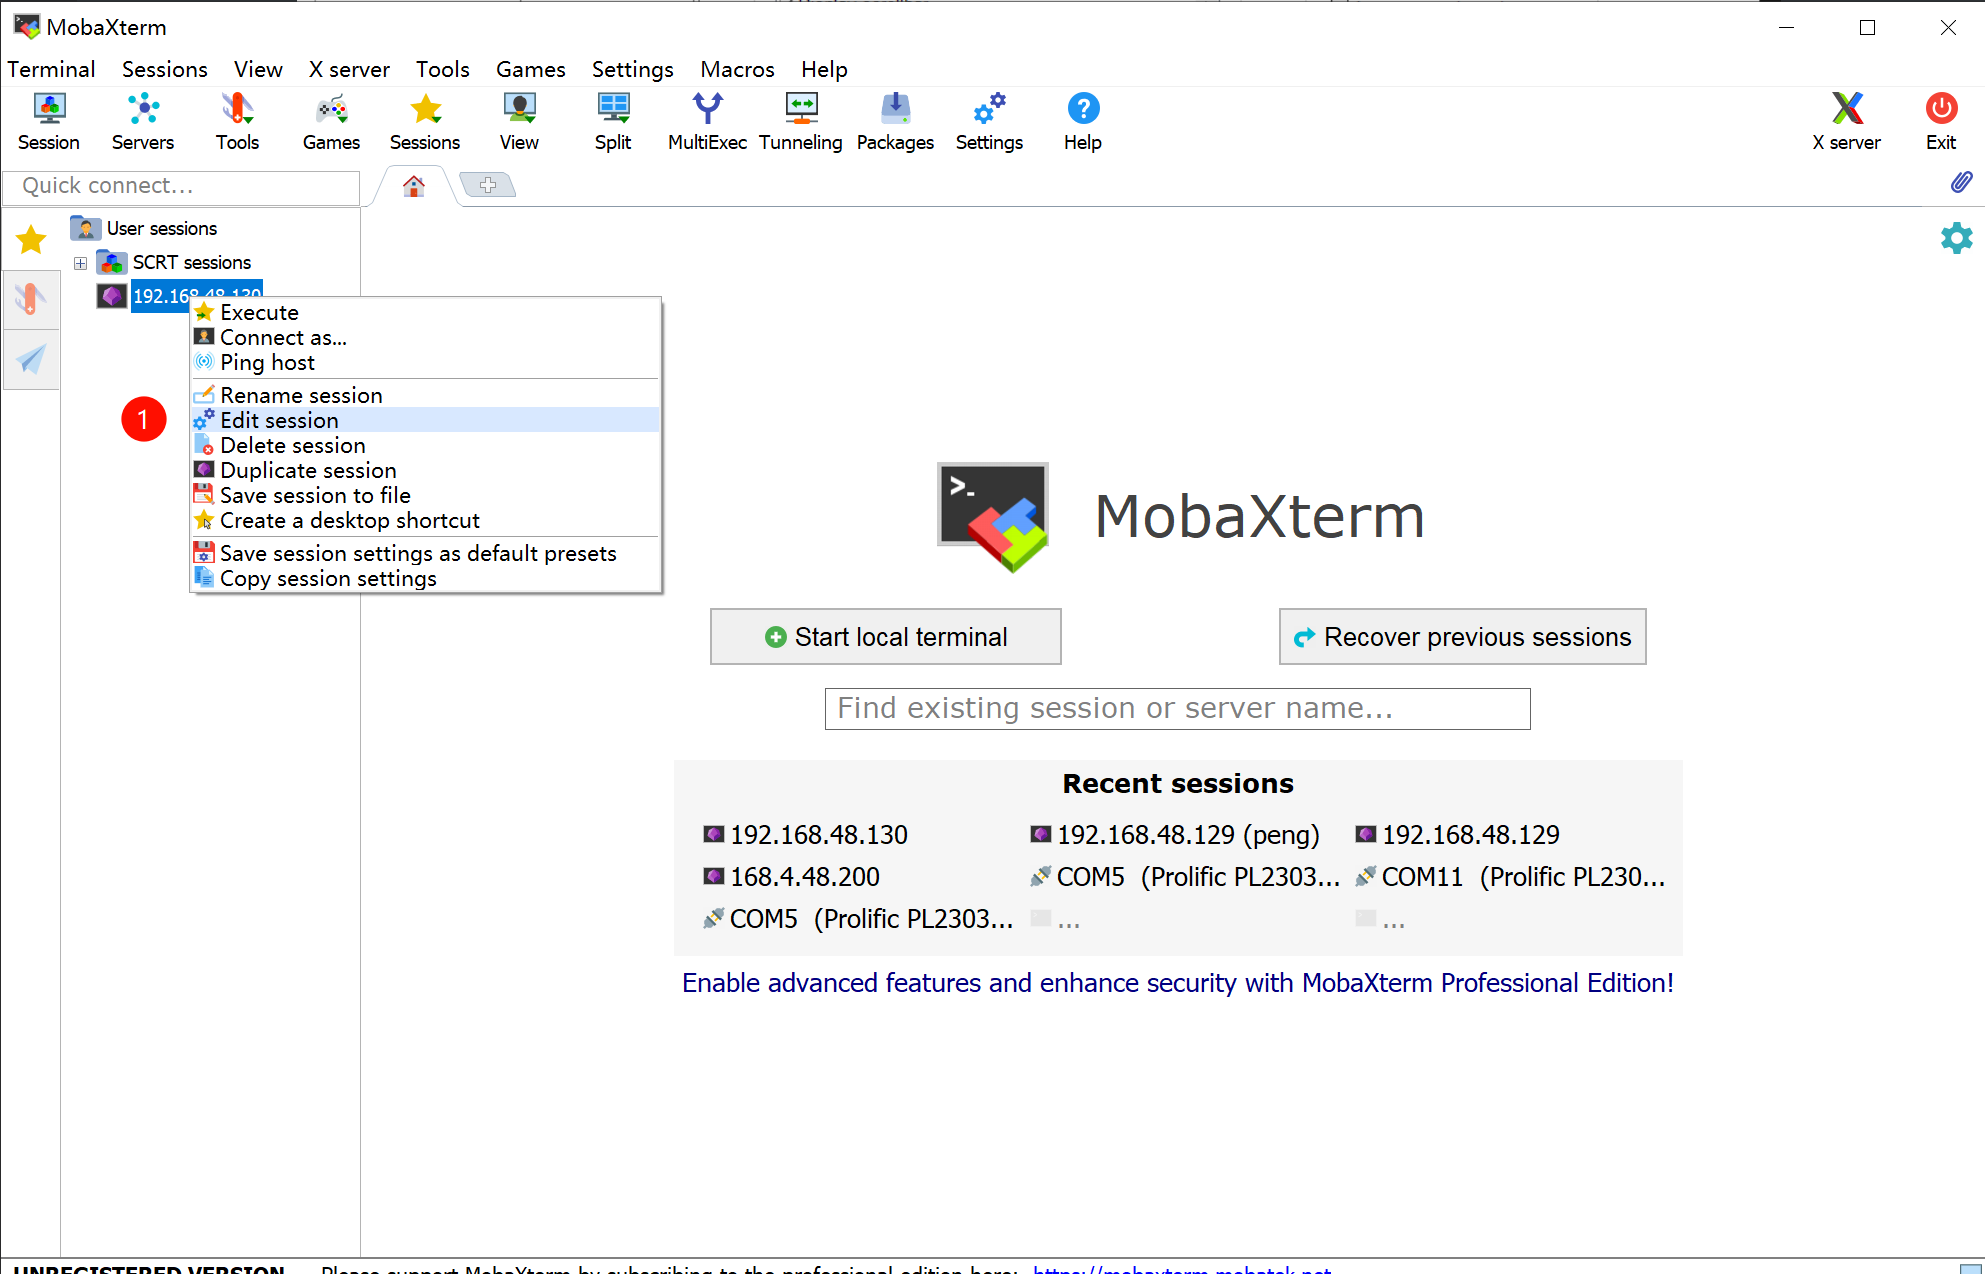Choose Edit session from context menu
The height and width of the screenshot is (1274, 1985).
click(279, 420)
